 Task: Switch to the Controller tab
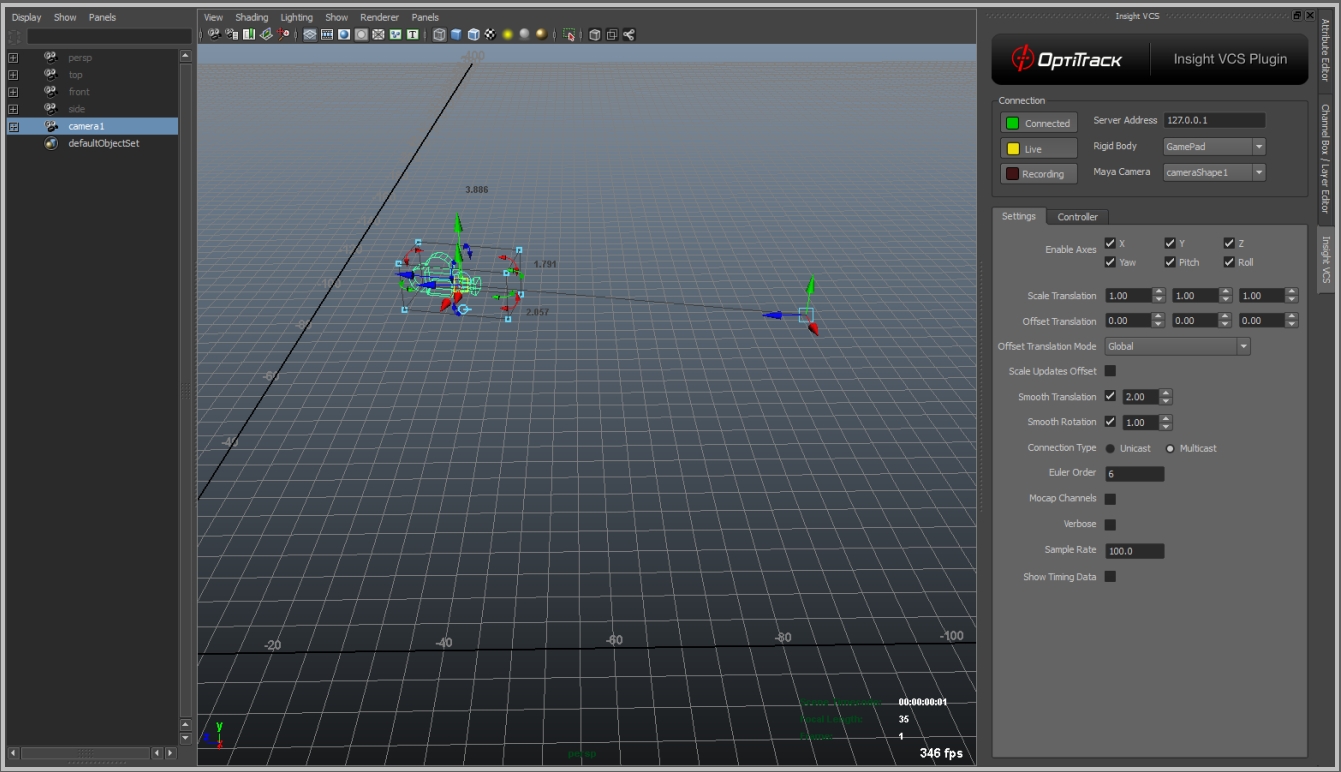point(1077,217)
